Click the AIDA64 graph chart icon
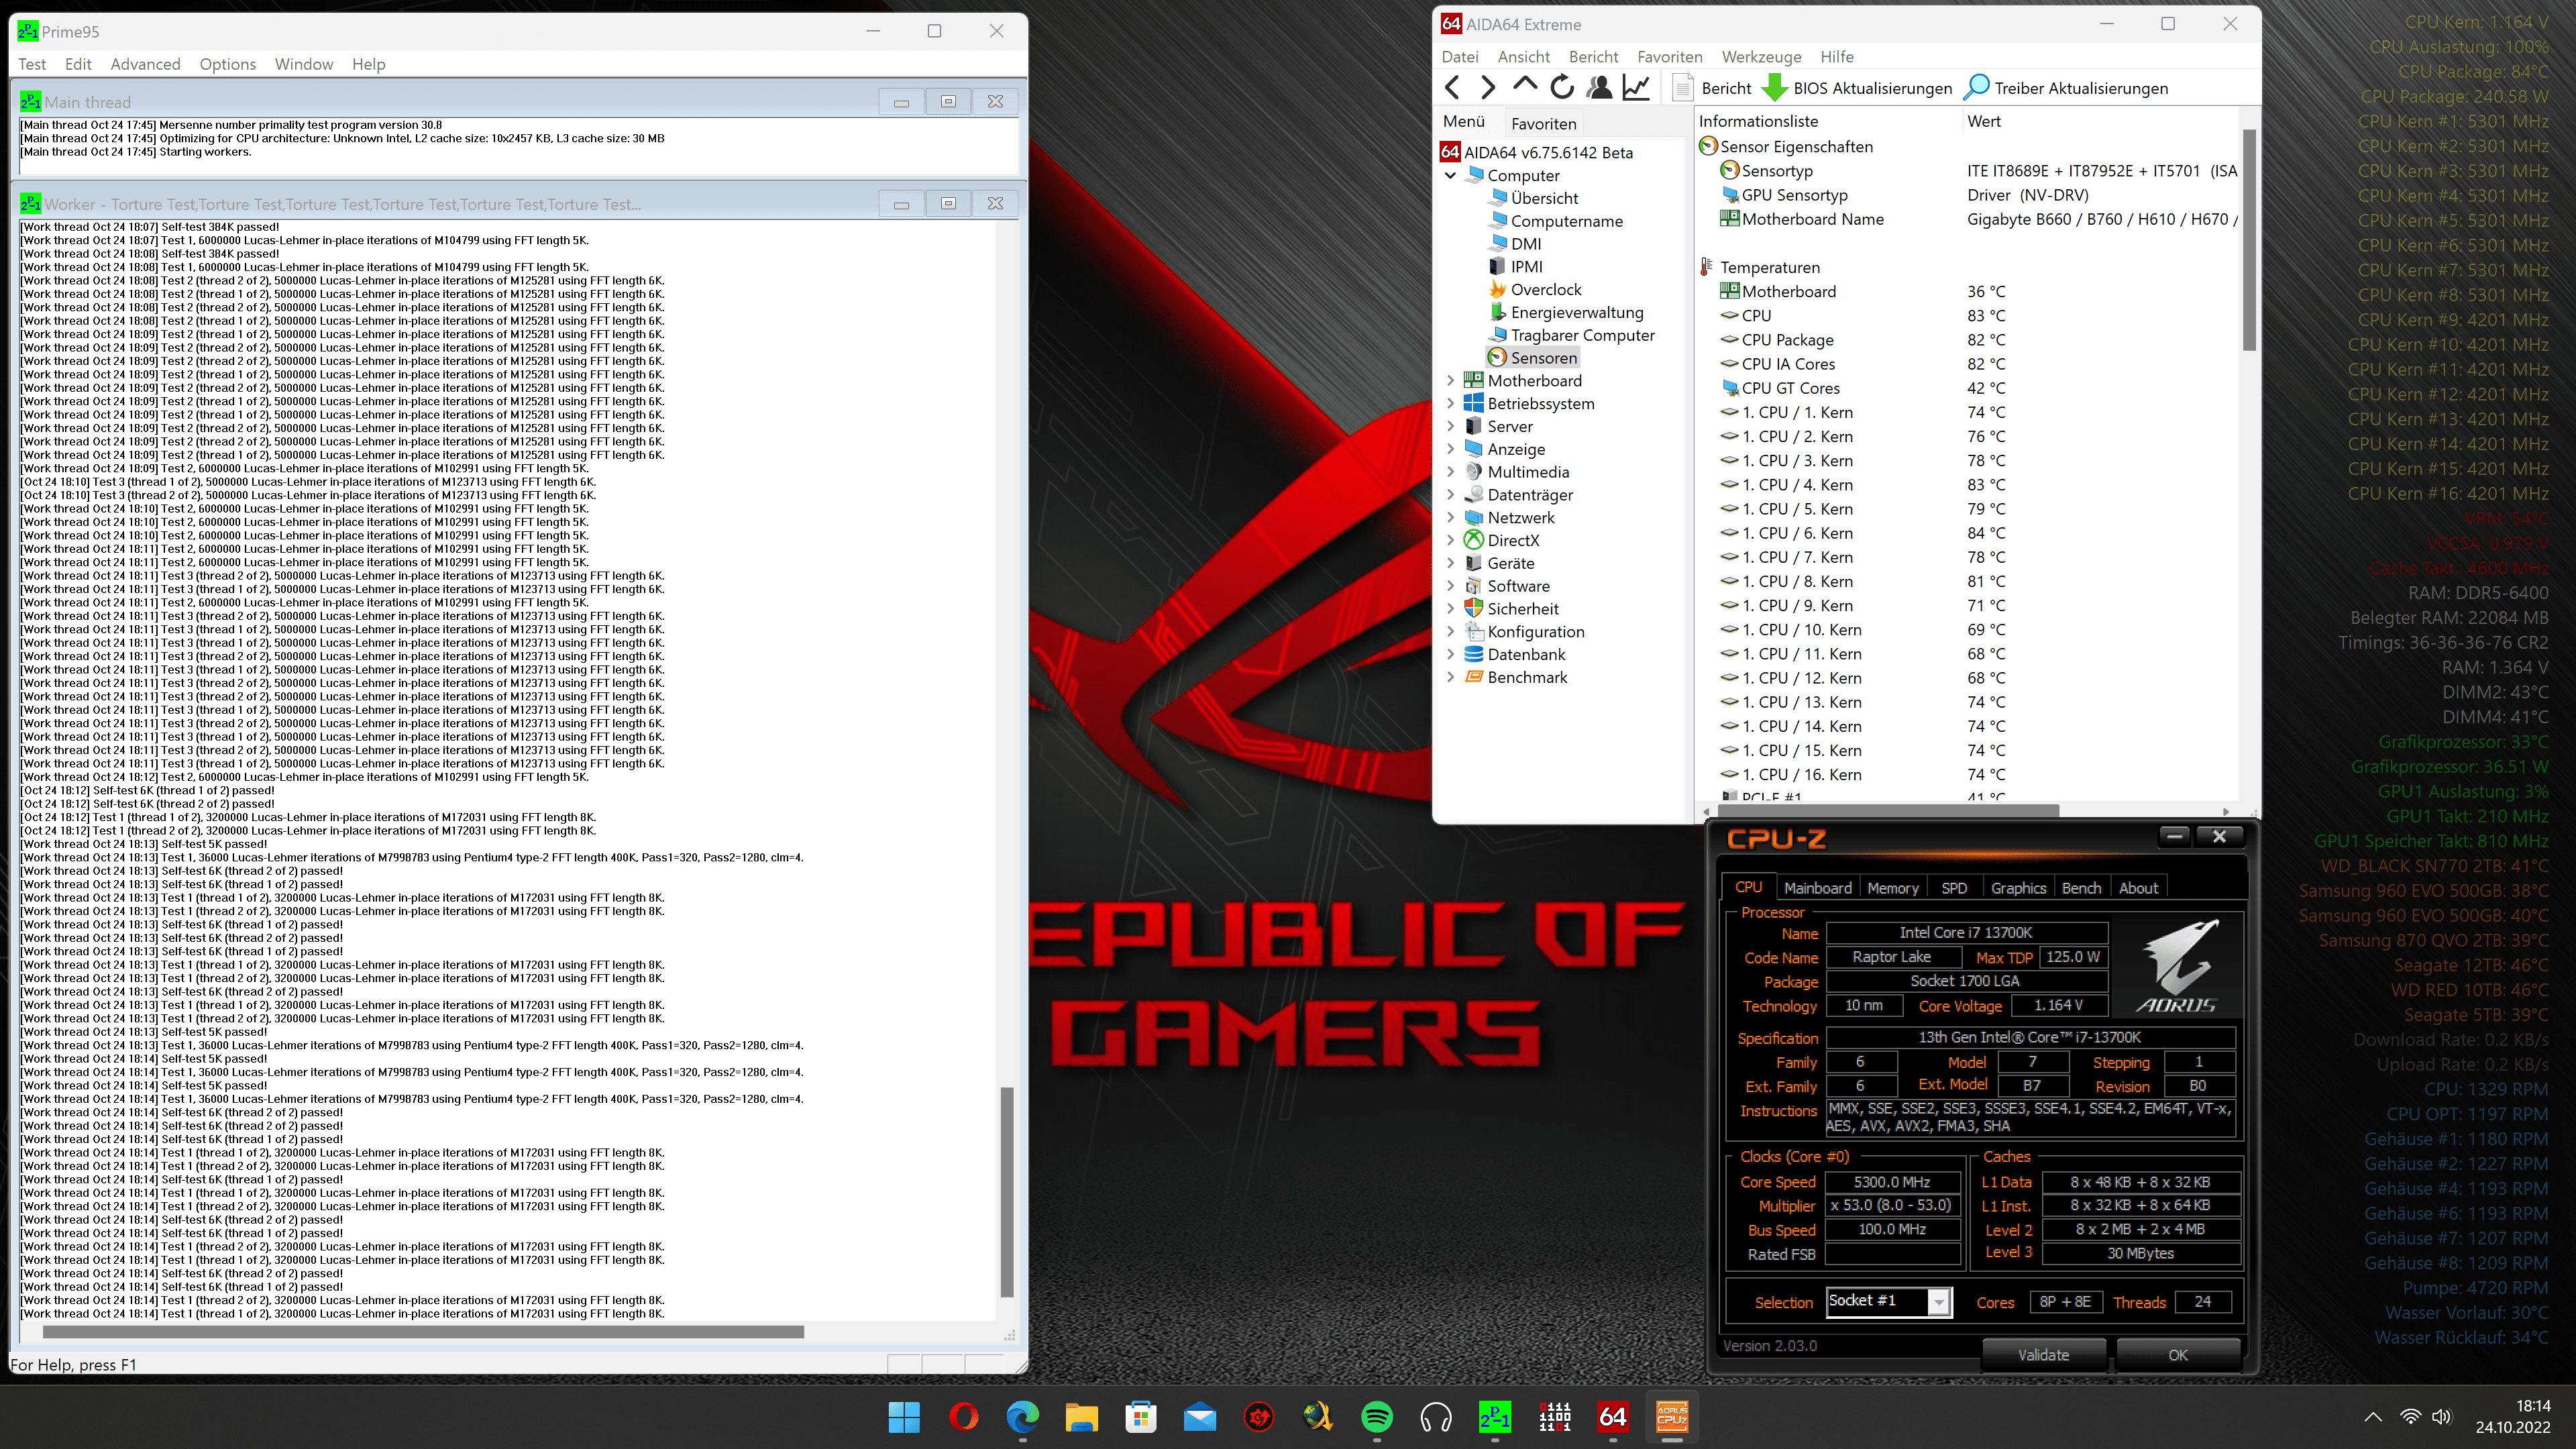 (x=1636, y=88)
